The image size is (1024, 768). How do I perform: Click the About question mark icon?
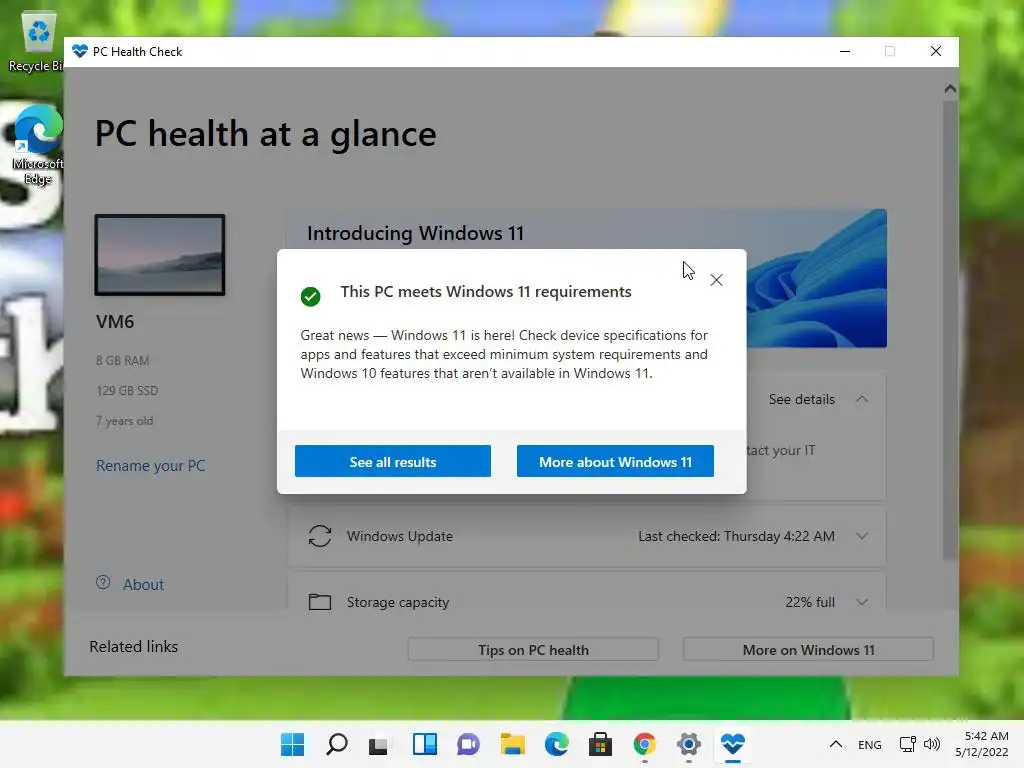pos(103,583)
